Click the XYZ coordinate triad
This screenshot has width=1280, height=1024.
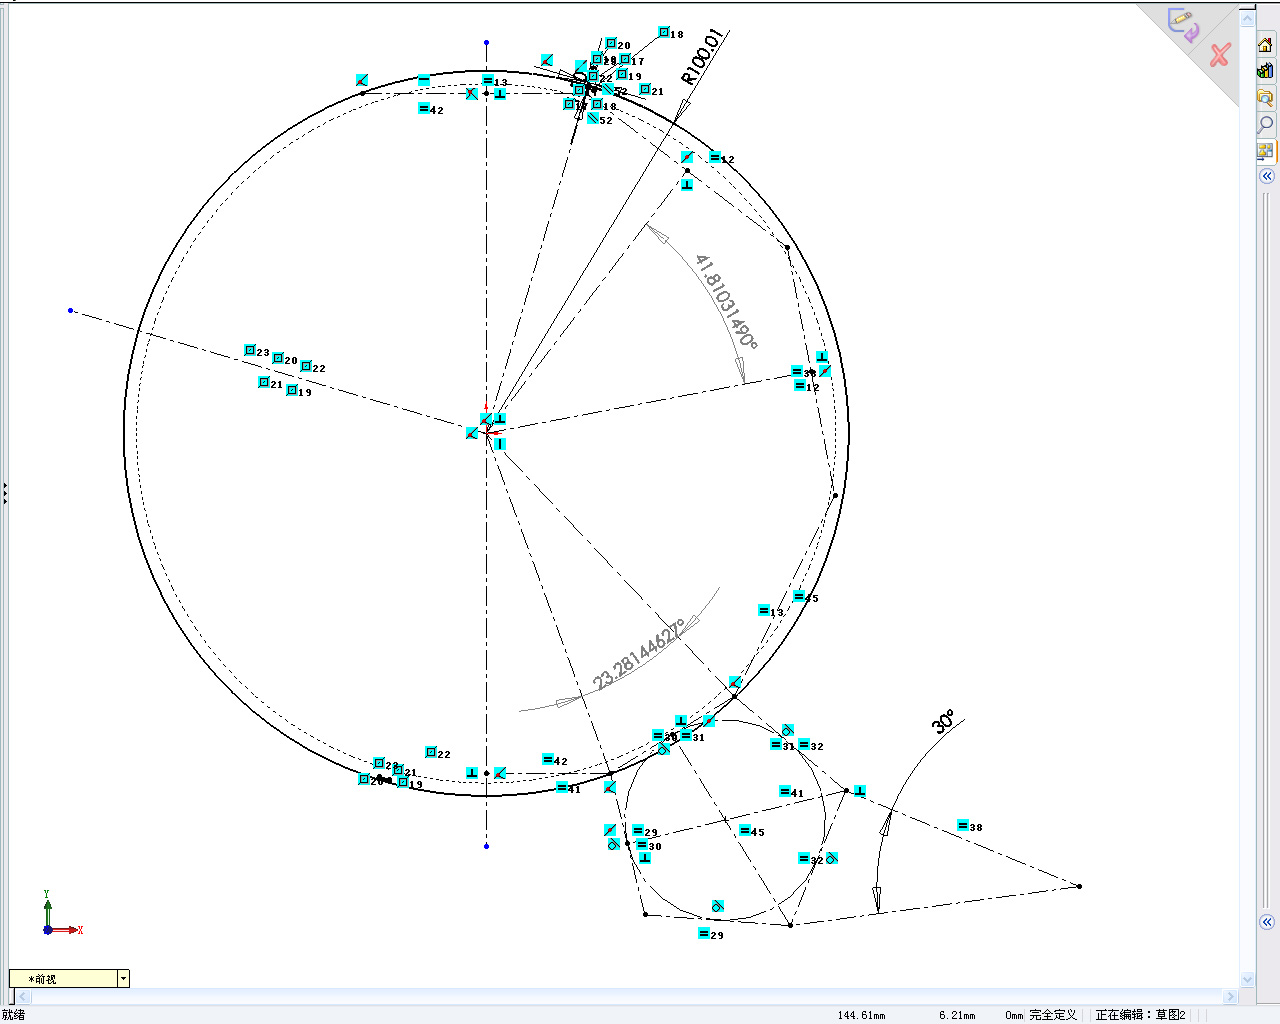60,914
